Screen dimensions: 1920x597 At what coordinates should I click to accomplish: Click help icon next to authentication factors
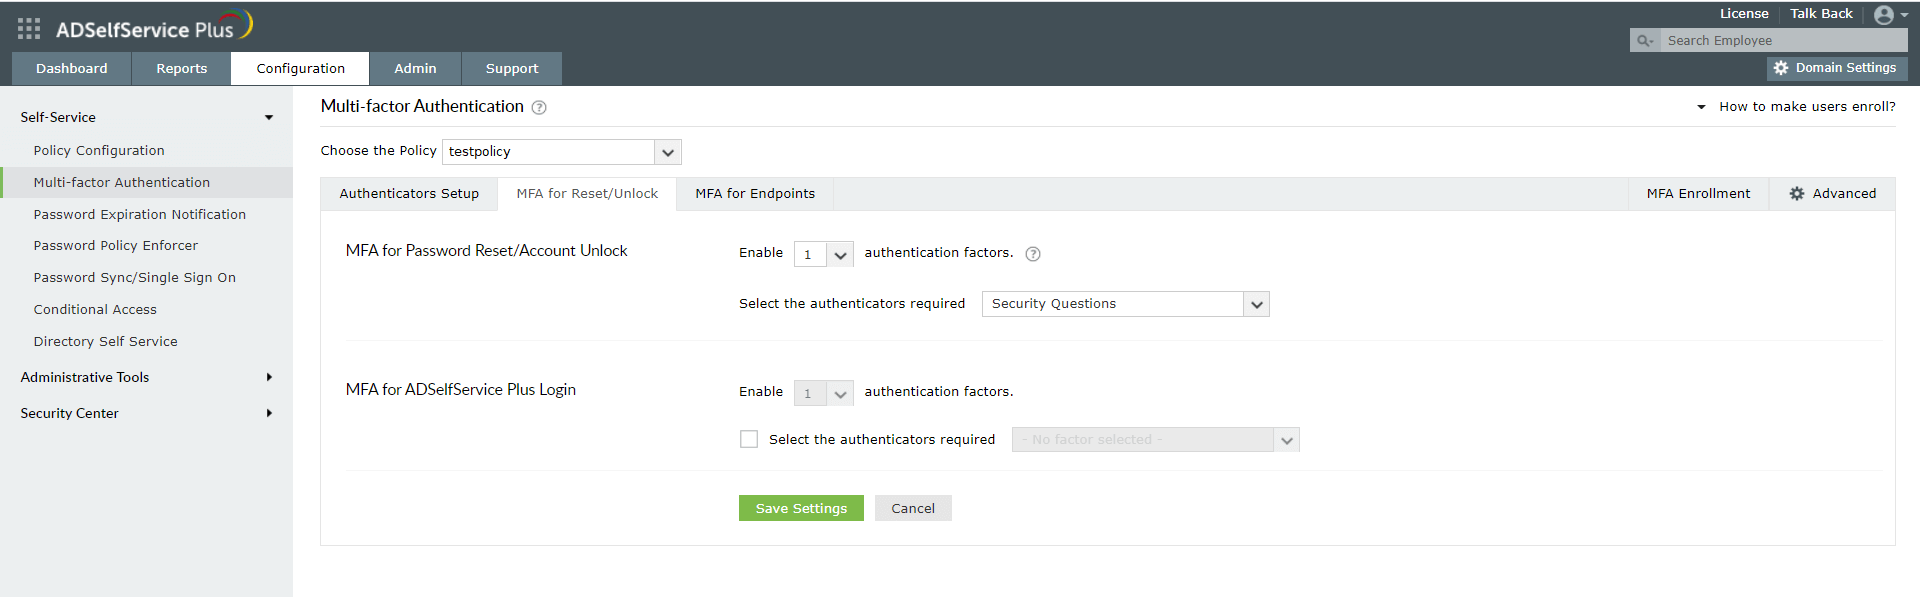(1033, 254)
